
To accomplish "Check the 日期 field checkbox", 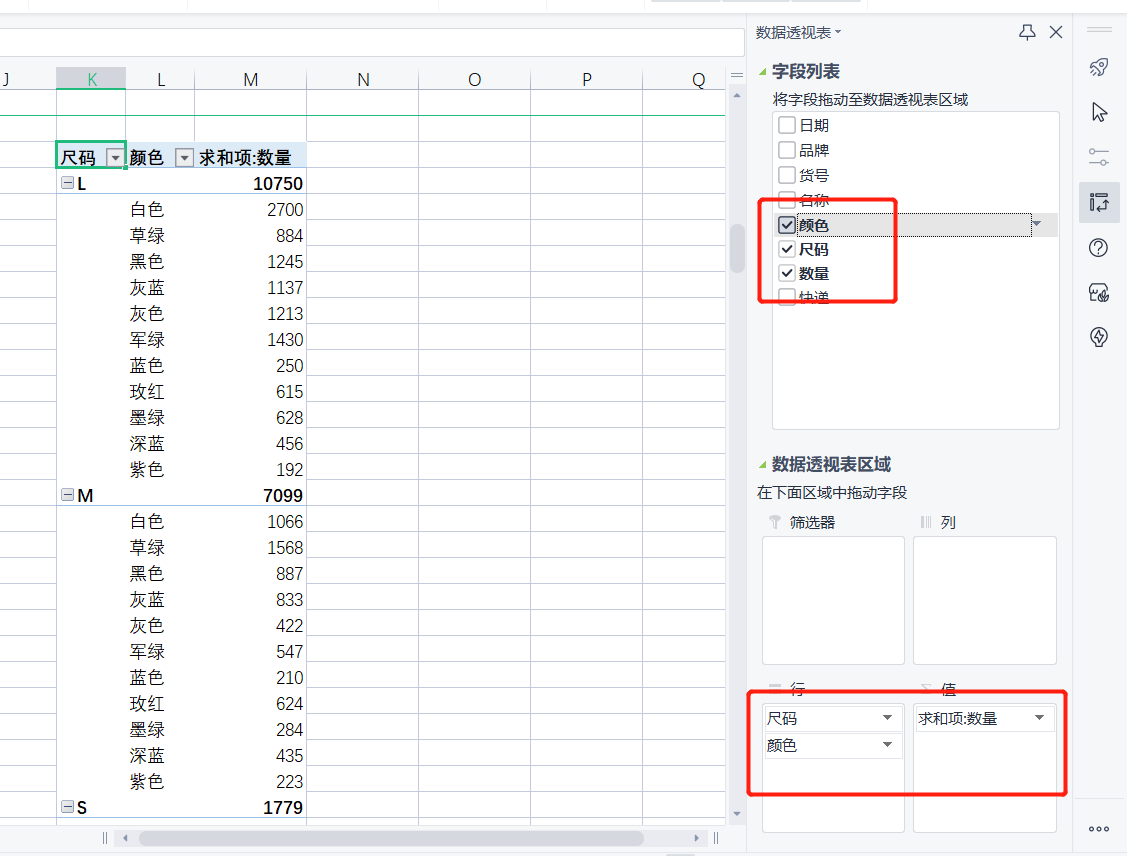I will [x=787, y=125].
